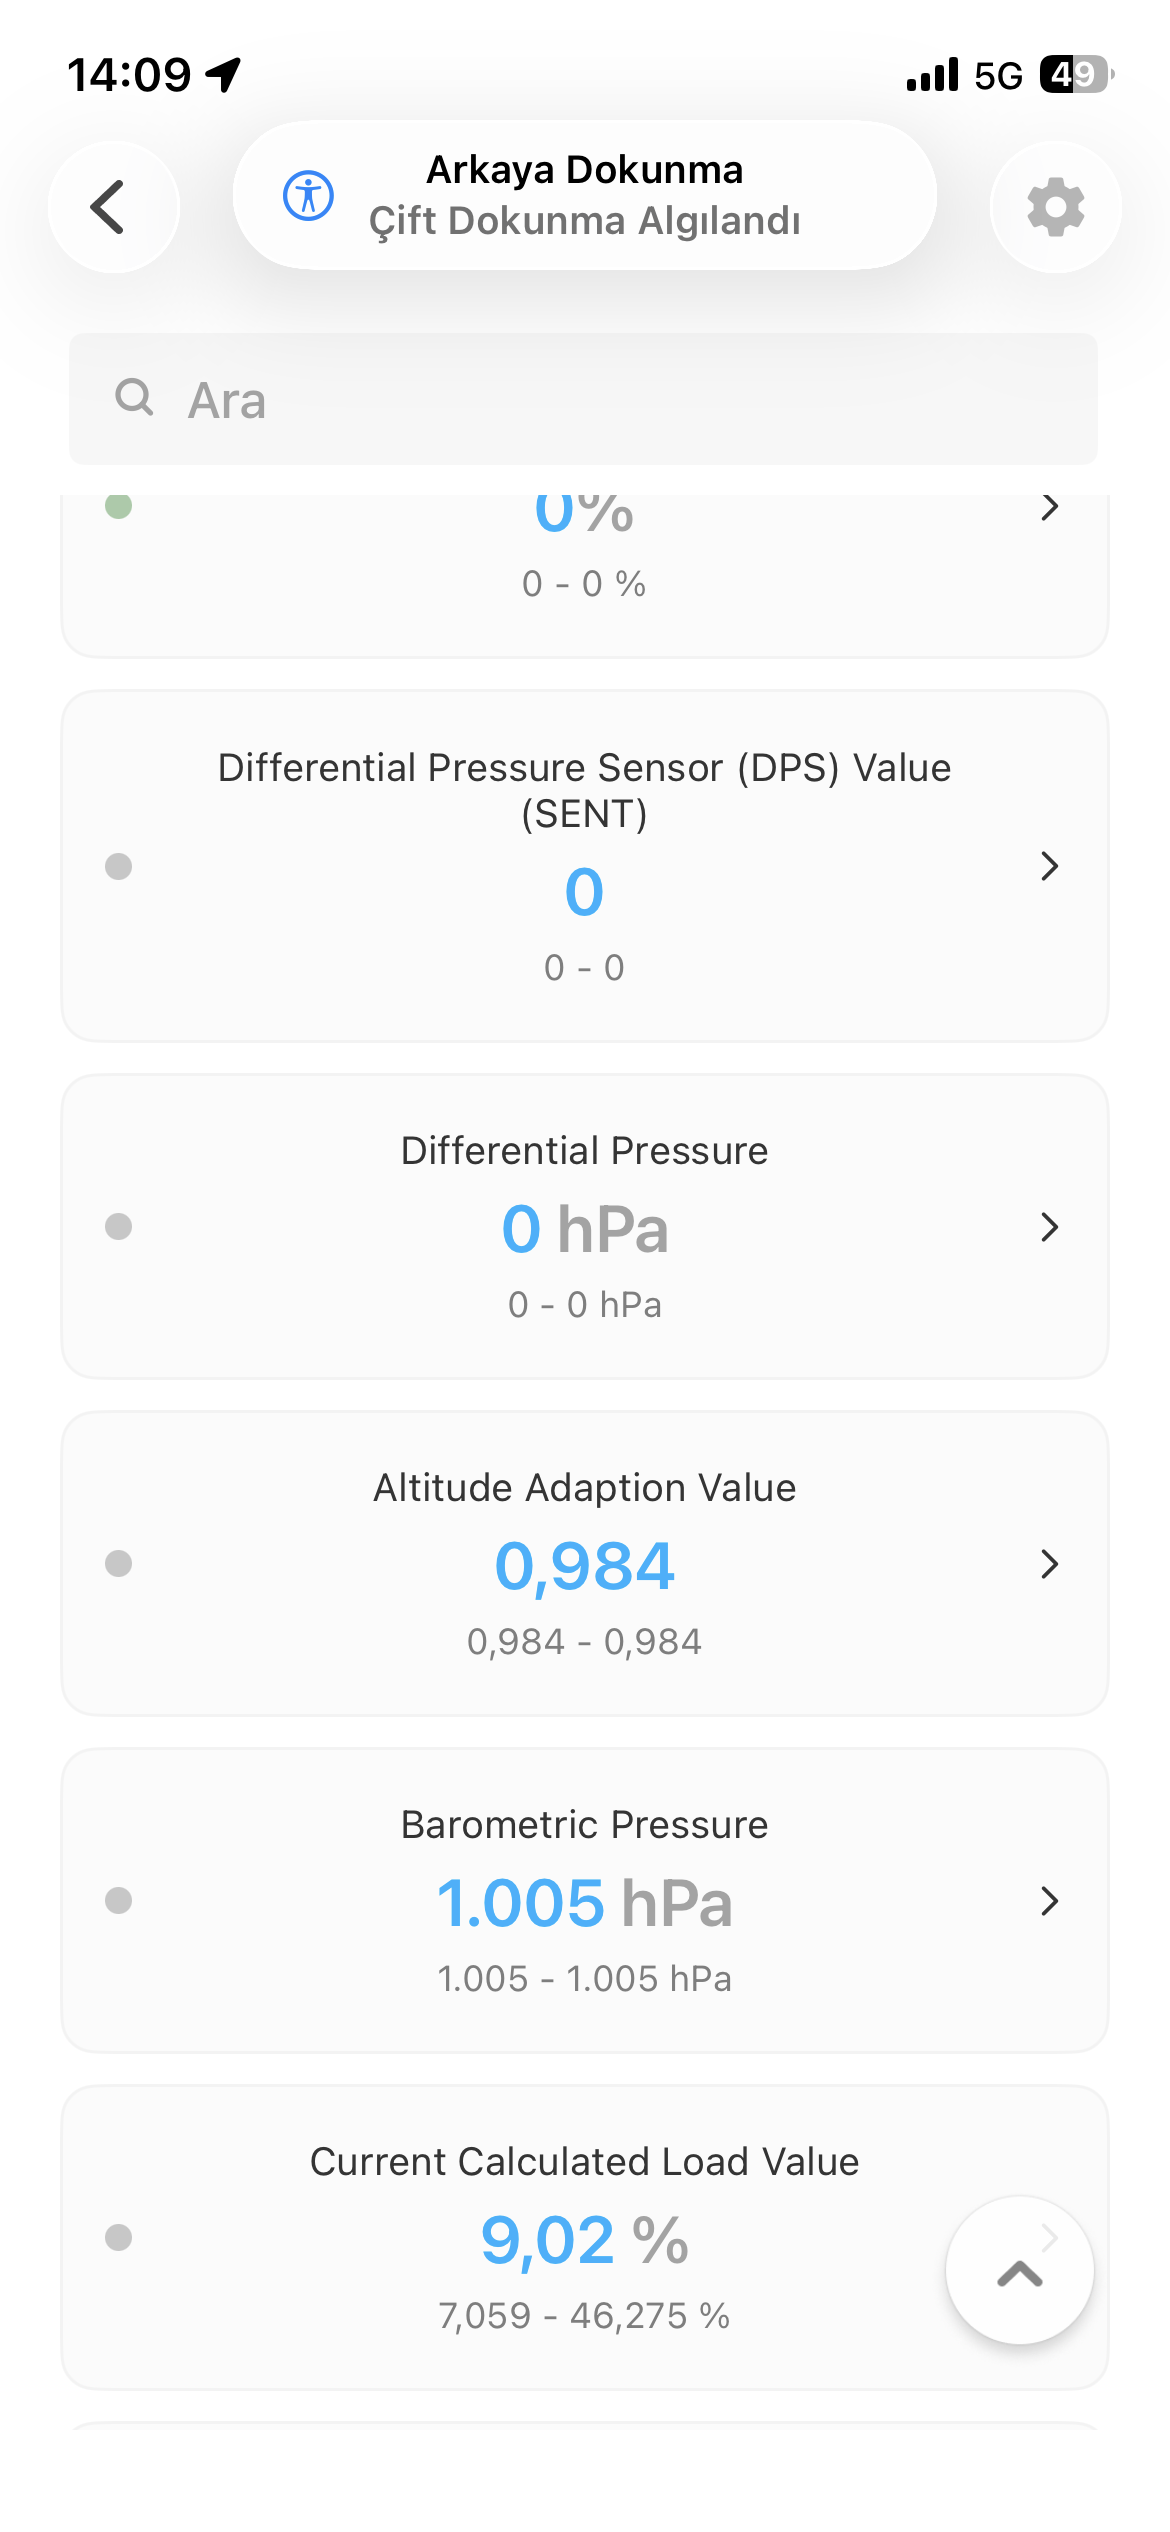Toggle the Differential Pressure Sensor (SENT) dot
This screenshot has height=2532, width=1170.
118,866
